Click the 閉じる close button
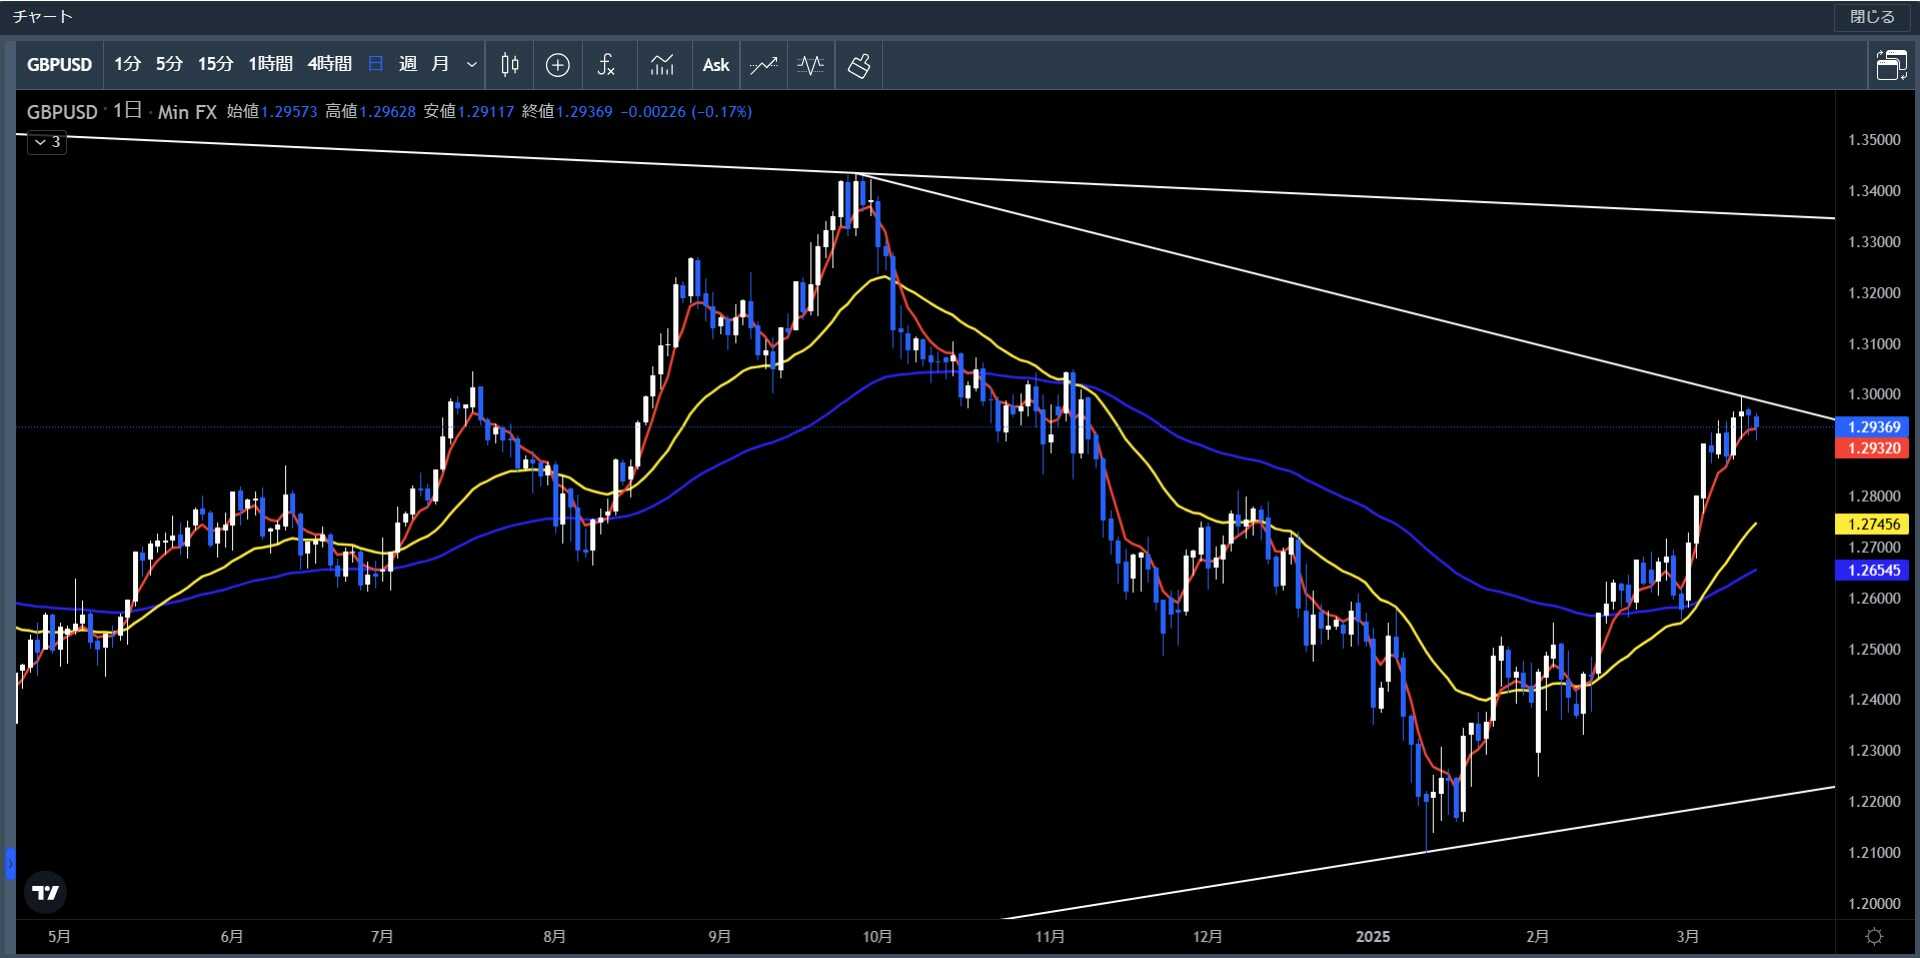The height and width of the screenshot is (958, 1920). (1872, 17)
